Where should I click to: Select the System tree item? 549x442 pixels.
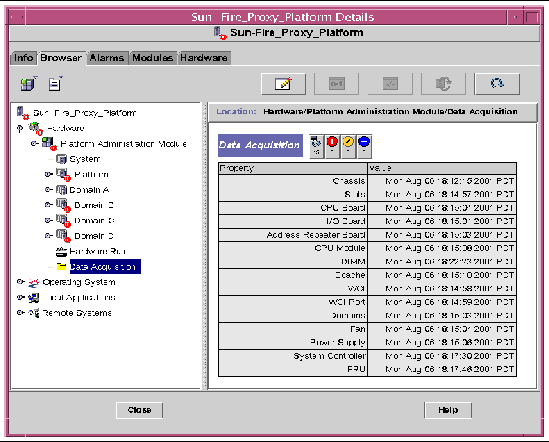[x=85, y=159]
